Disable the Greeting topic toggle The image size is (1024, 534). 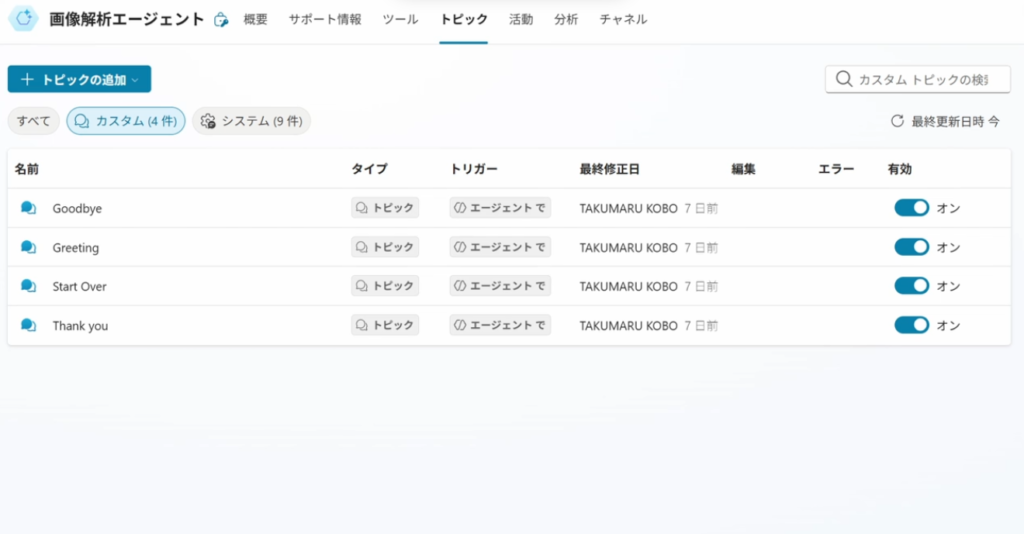(x=911, y=247)
